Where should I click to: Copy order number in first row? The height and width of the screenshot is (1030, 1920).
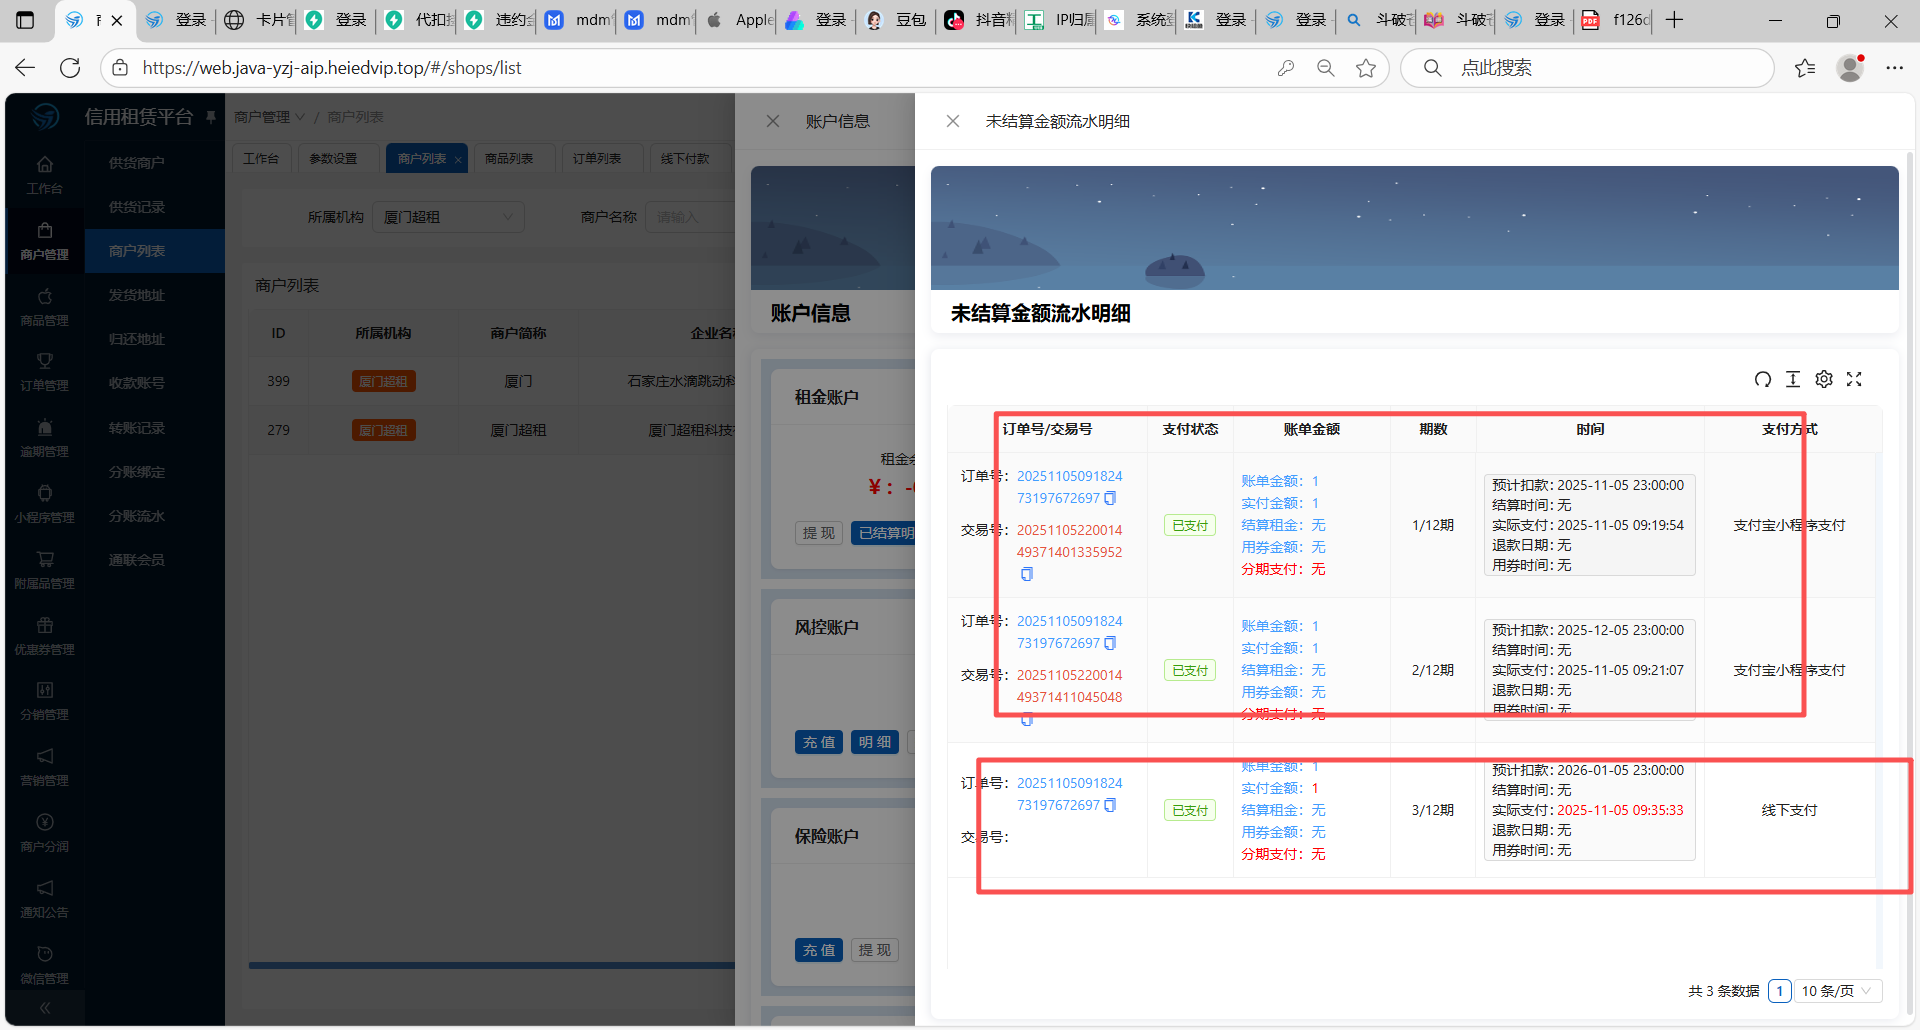1110,498
